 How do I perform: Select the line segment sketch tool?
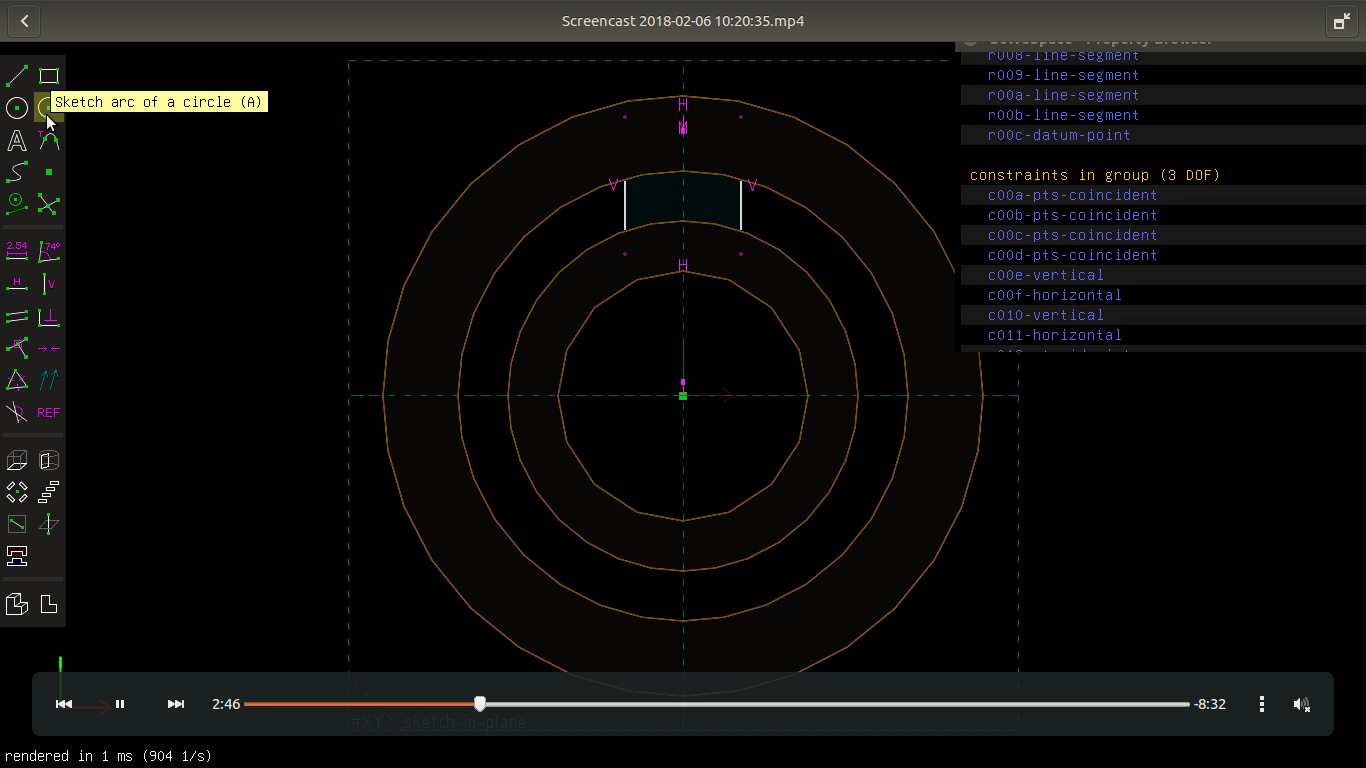coord(17,76)
